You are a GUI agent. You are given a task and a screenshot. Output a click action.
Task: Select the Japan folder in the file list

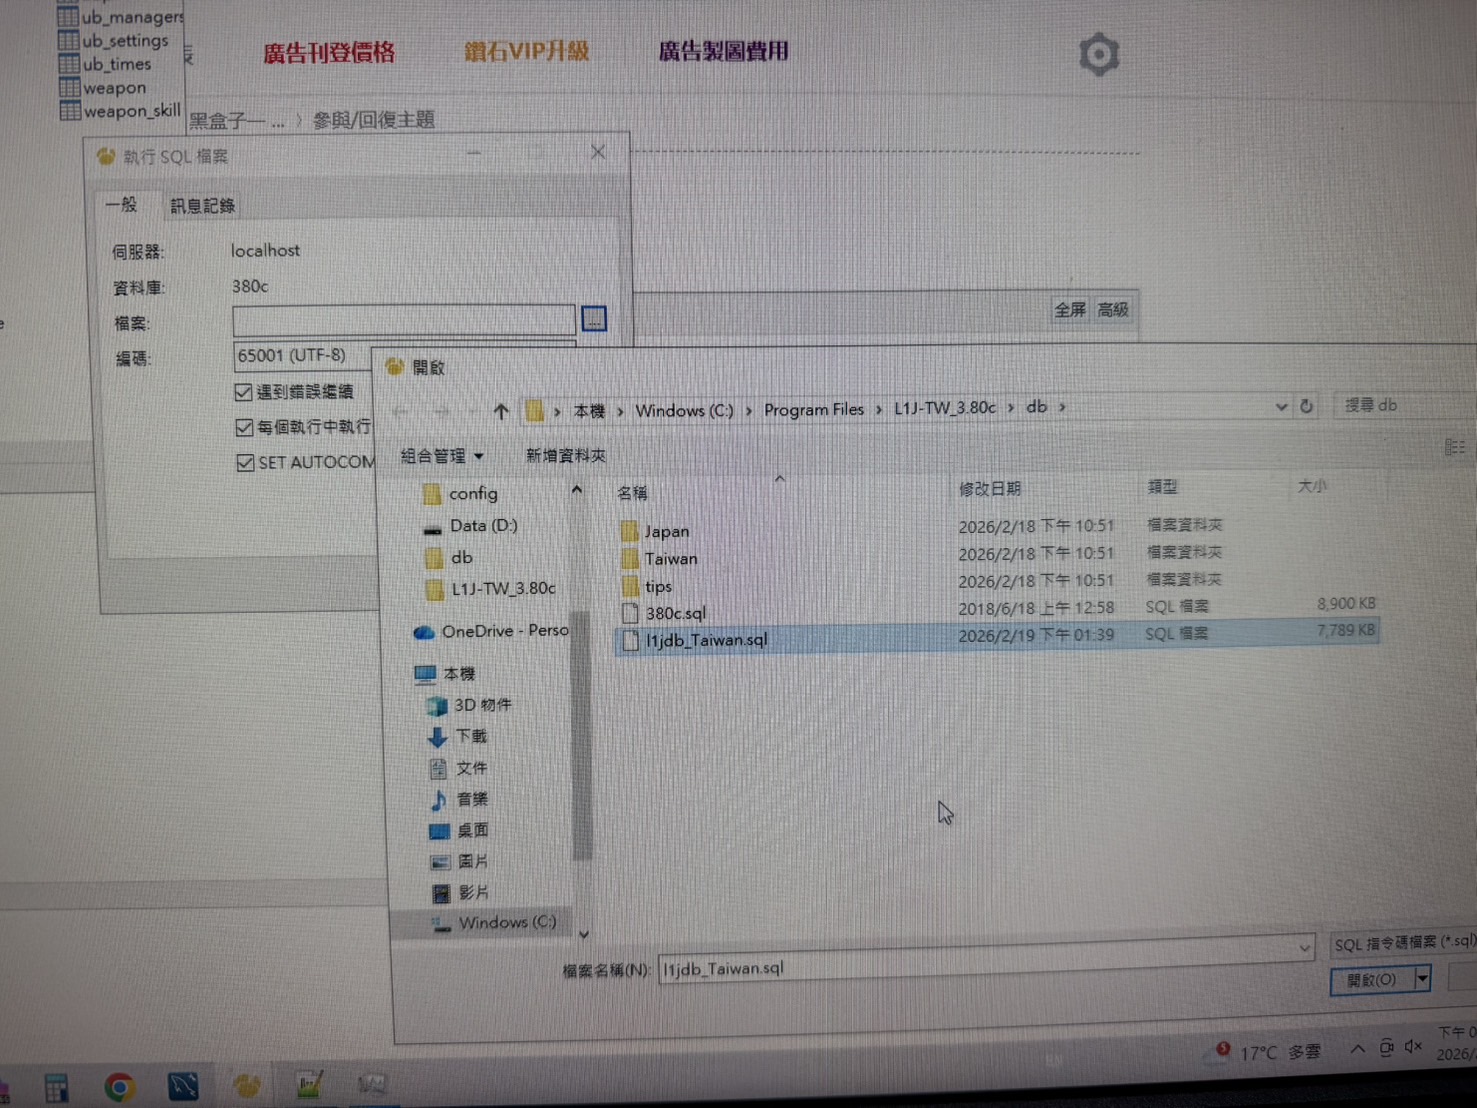[655, 531]
